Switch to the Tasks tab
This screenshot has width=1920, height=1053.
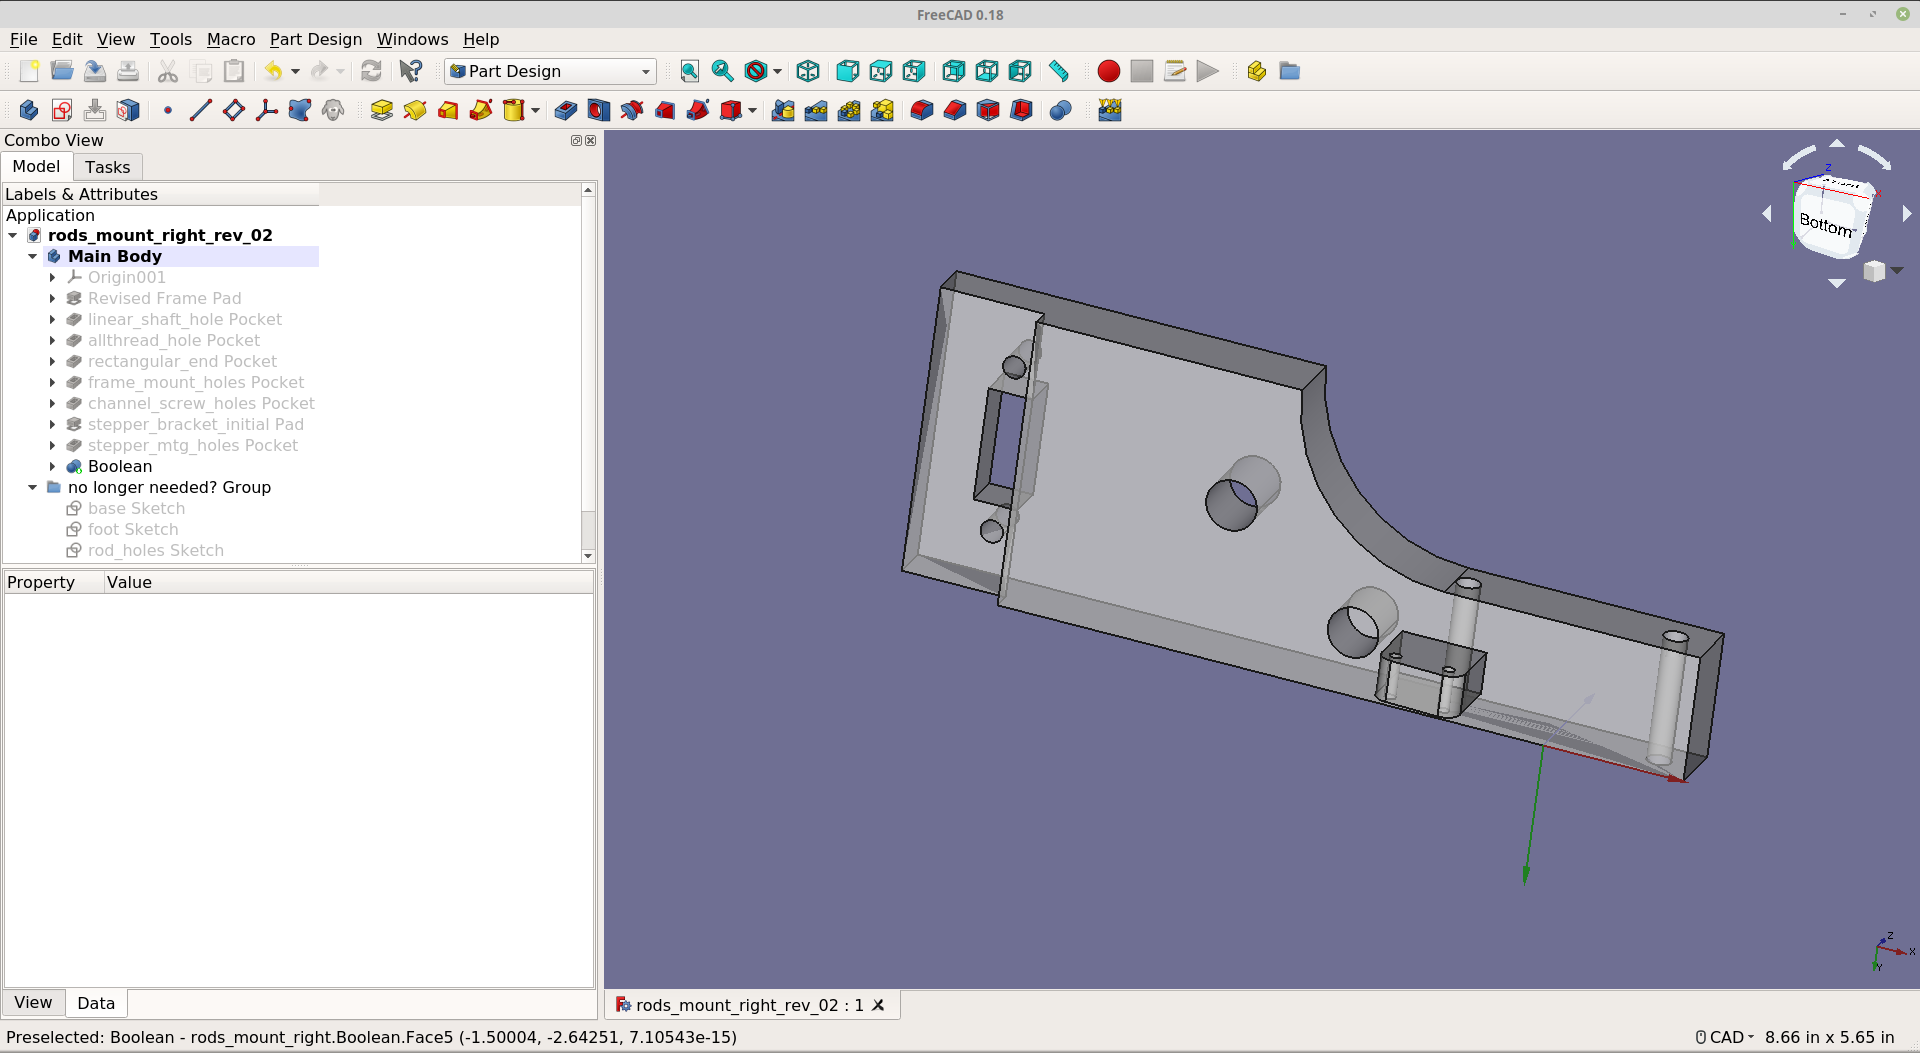108,167
